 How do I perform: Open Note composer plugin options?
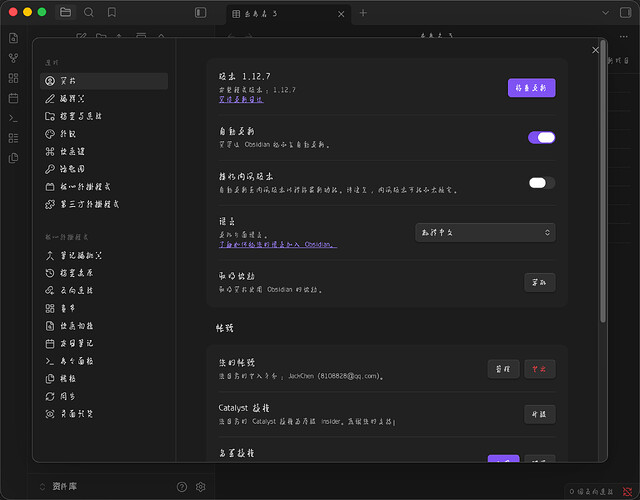point(104,256)
